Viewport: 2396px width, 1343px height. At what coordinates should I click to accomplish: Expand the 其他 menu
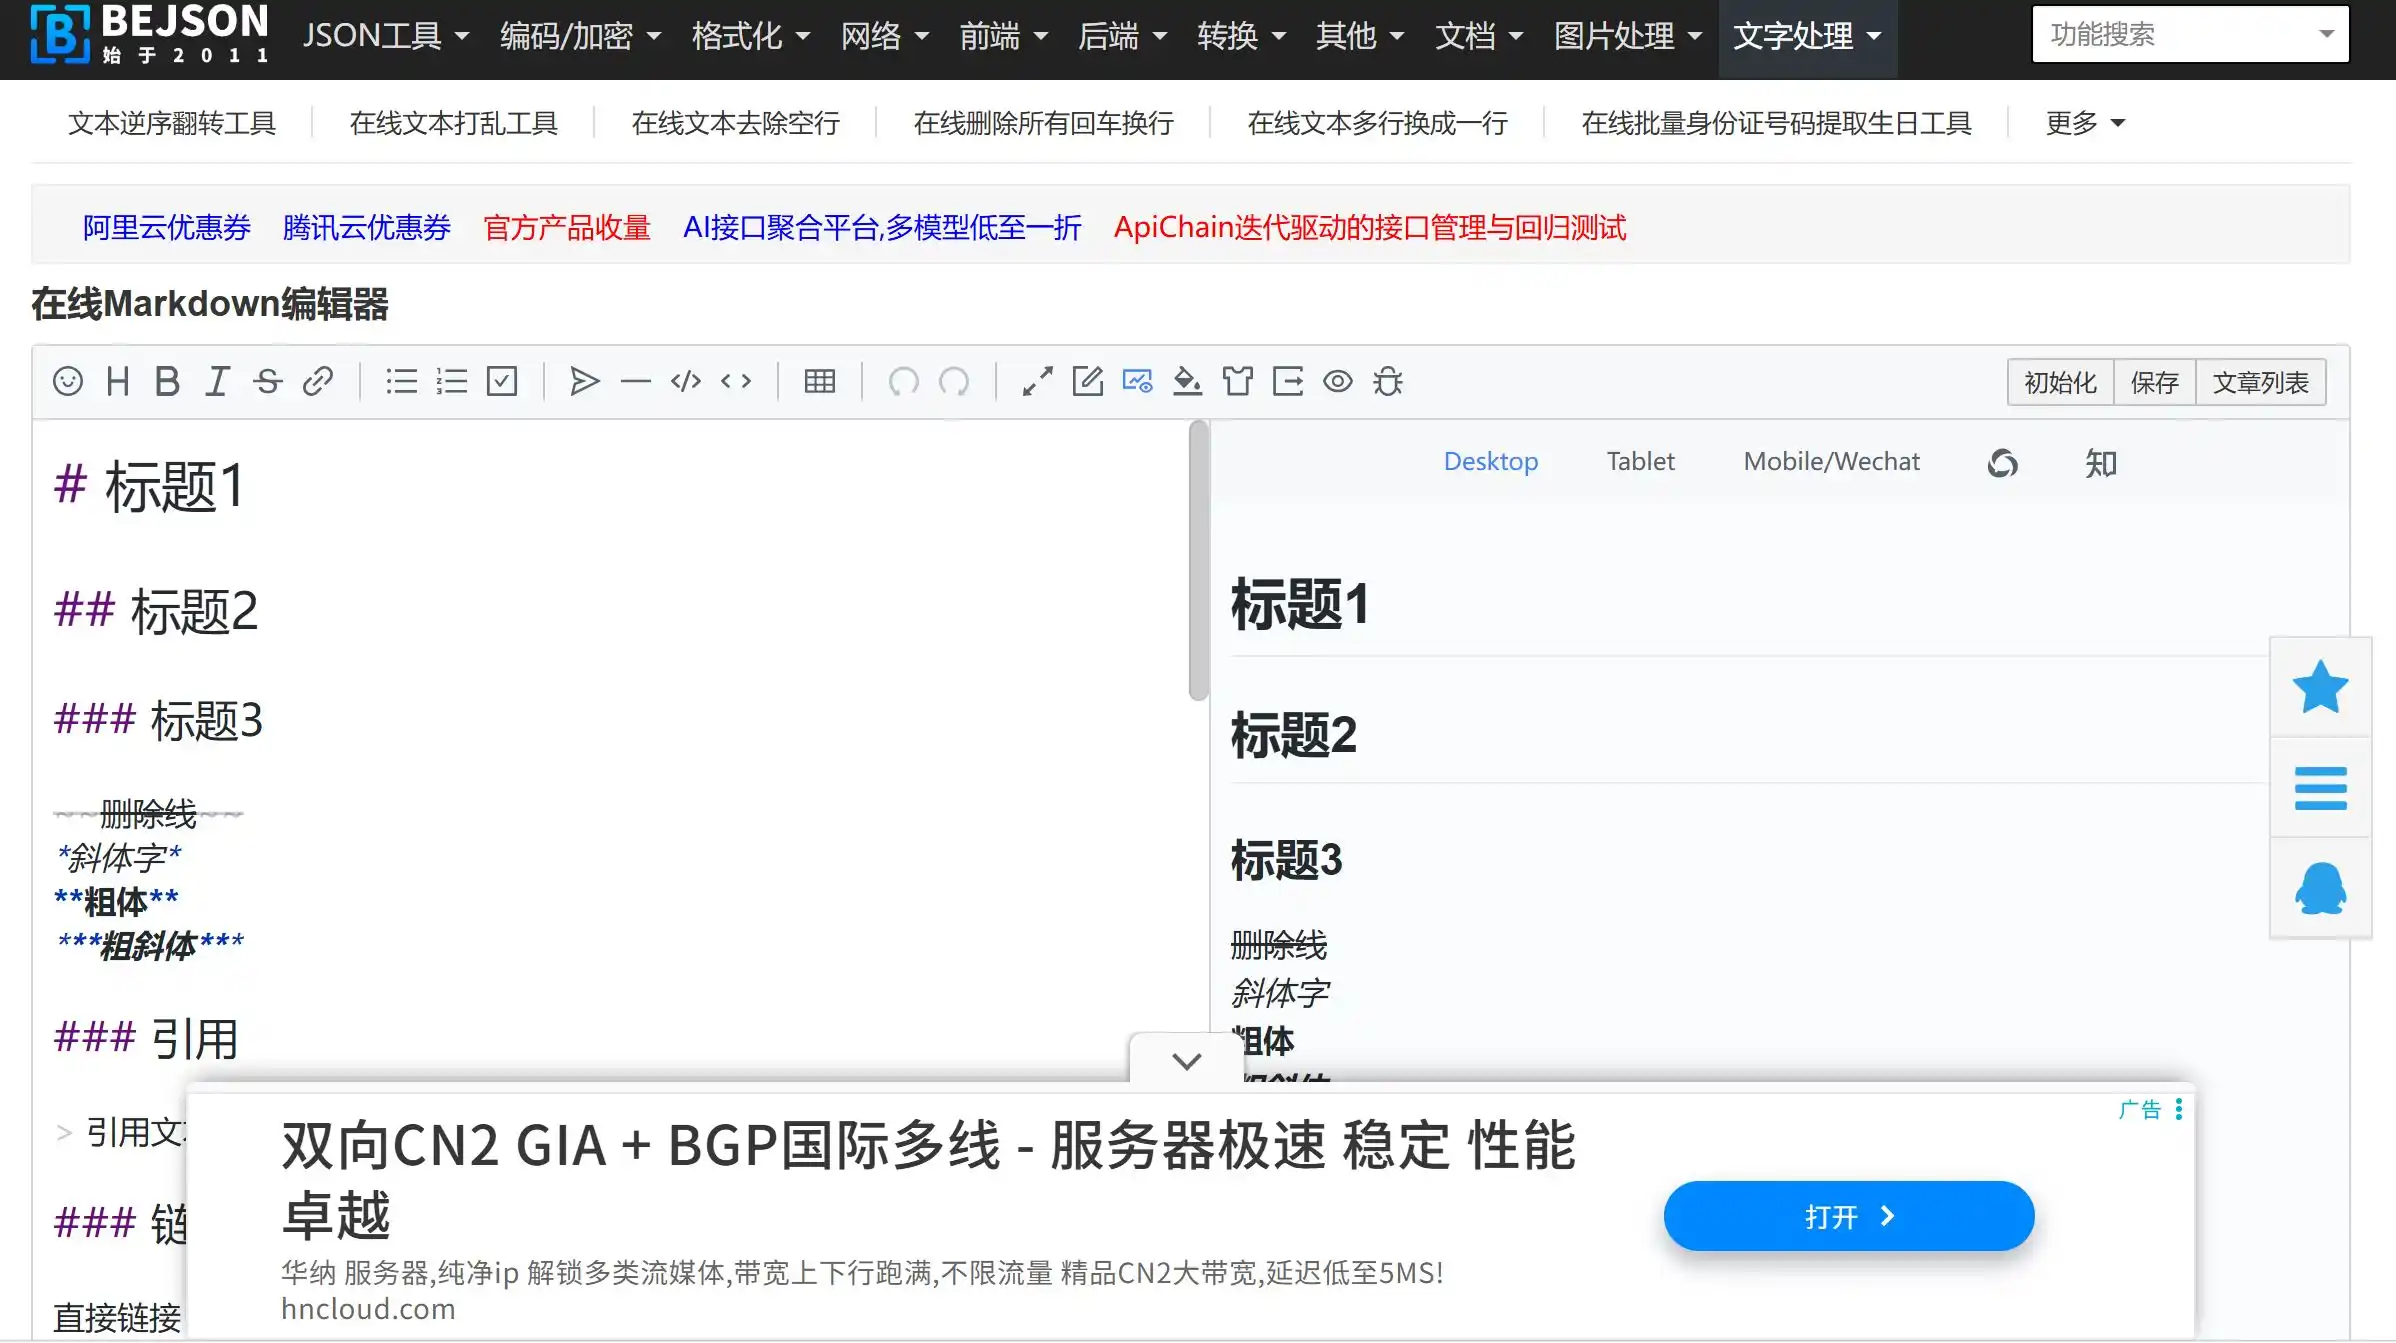click(x=1361, y=36)
